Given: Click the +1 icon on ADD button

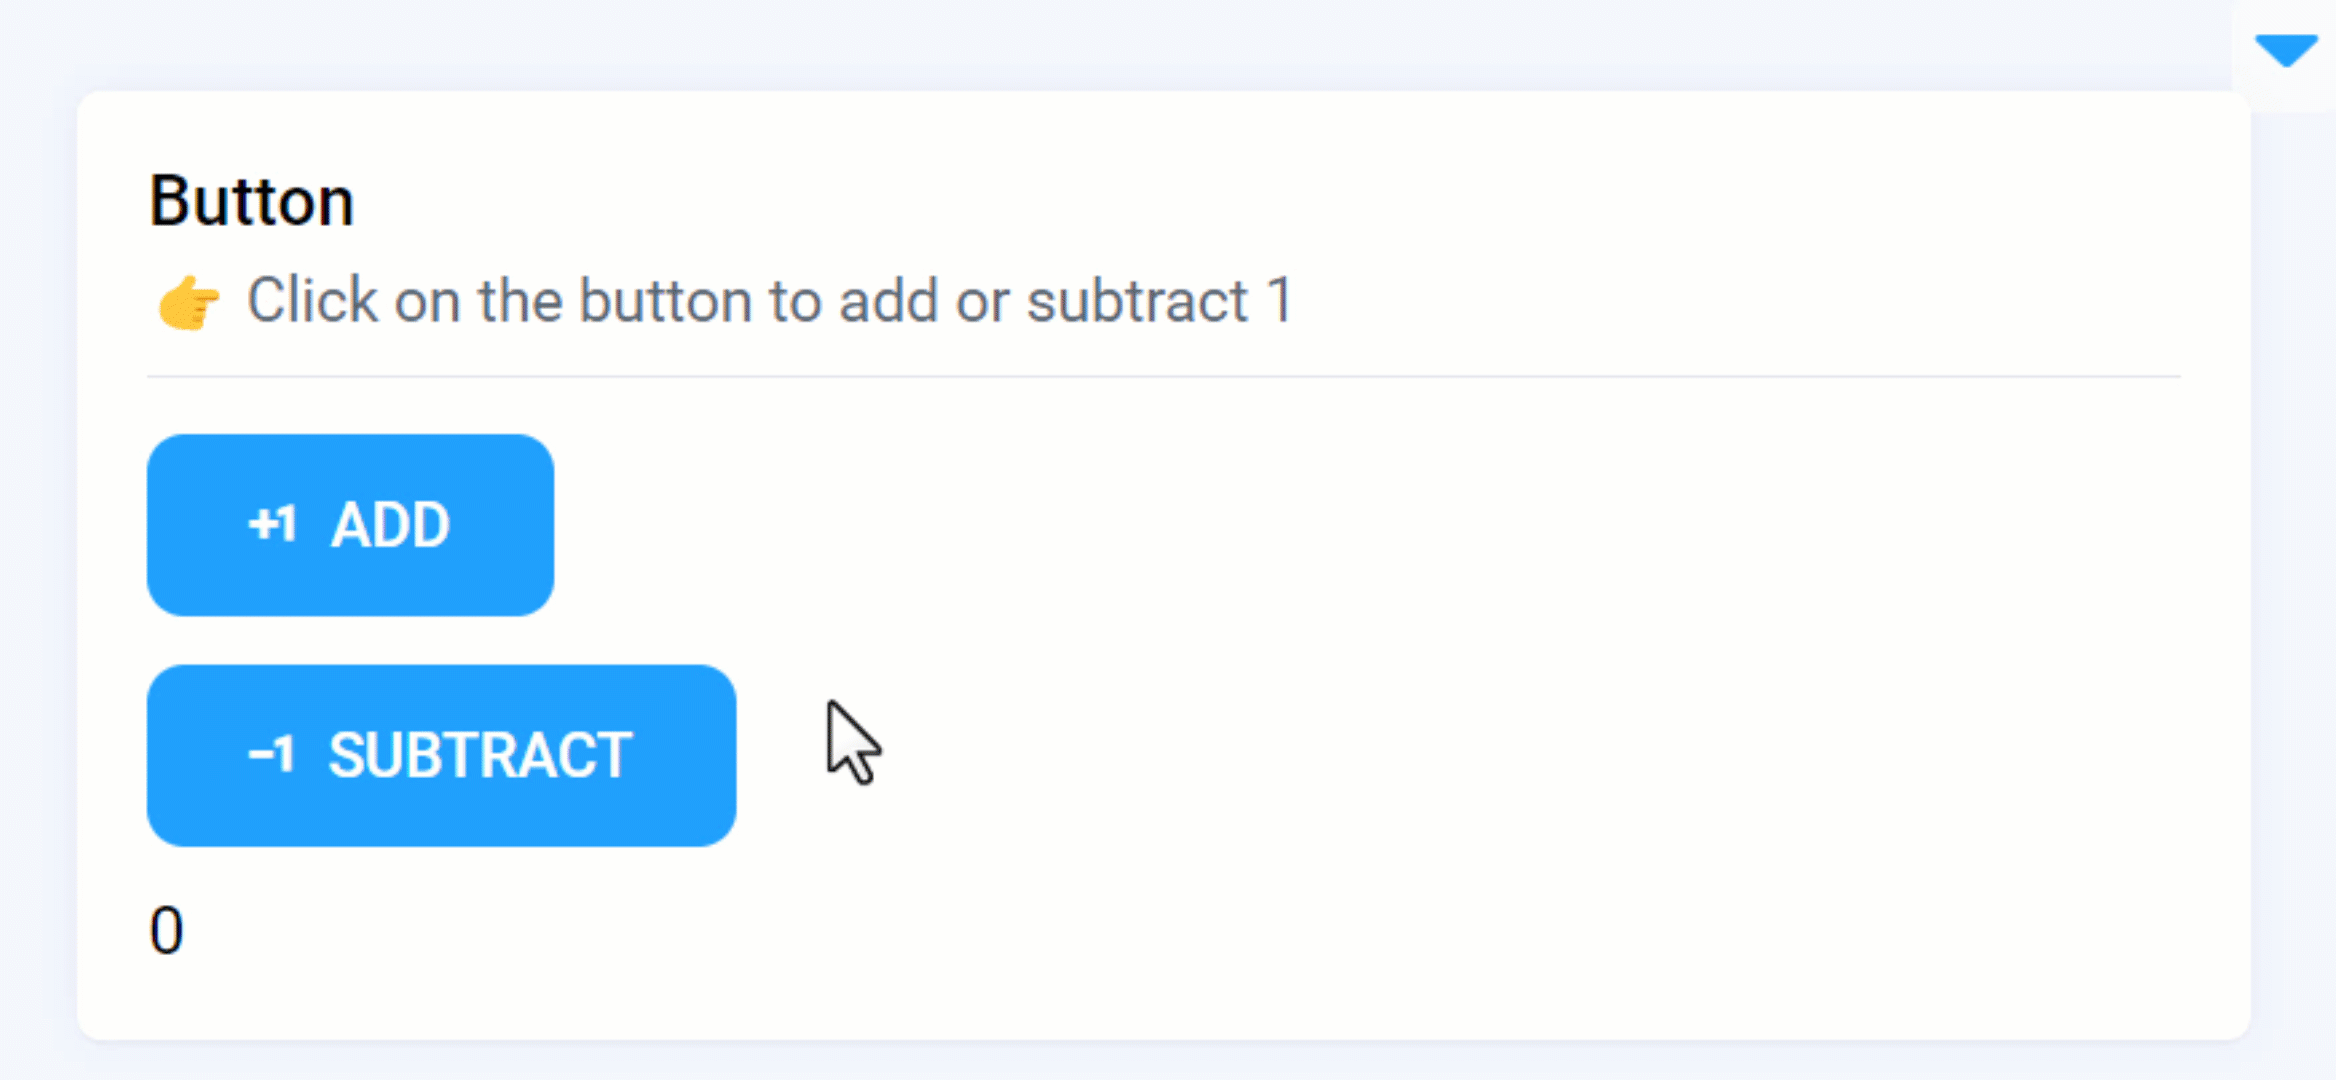Looking at the screenshot, I should tap(272, 524).
